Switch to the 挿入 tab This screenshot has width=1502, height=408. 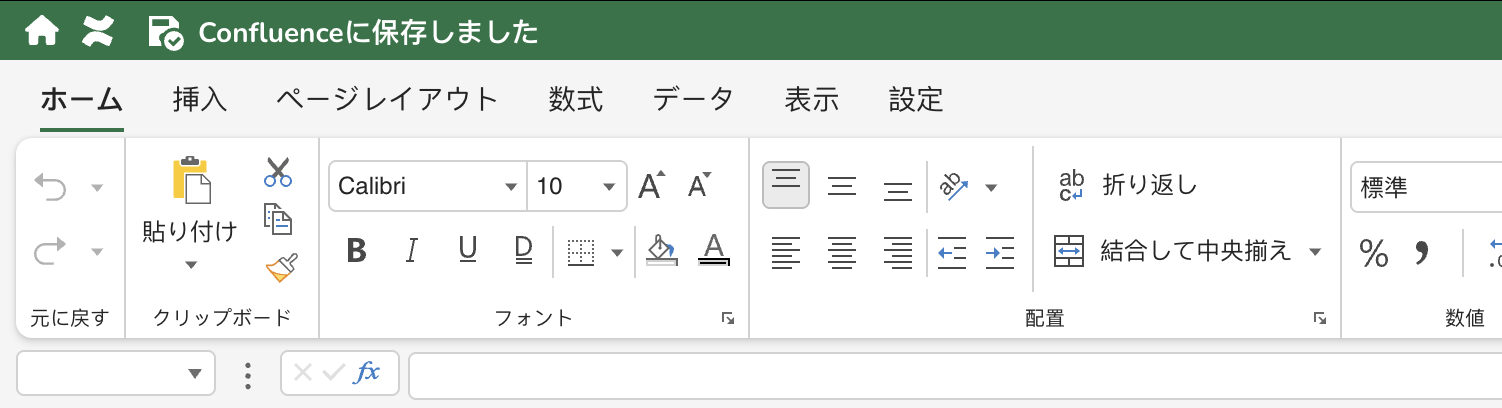tap(200, 100)
